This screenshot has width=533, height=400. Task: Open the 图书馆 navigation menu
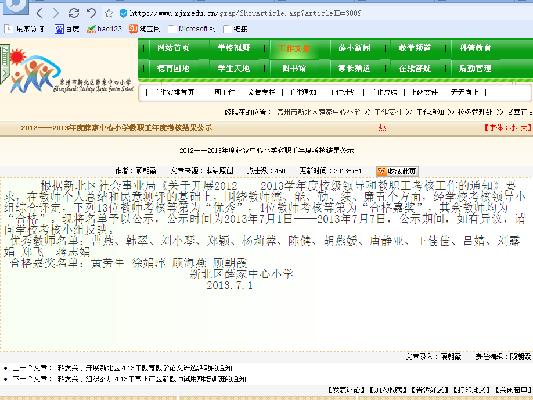[294, 69]
